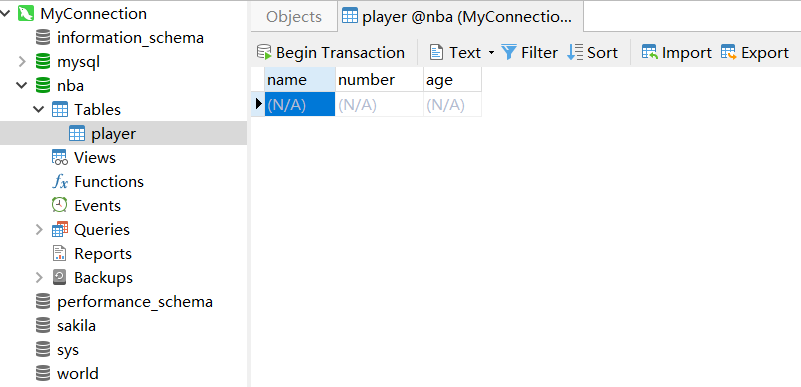Select the Events label
Image resolution: width=801 pixels, height=387 pixels.
[97, 206]
